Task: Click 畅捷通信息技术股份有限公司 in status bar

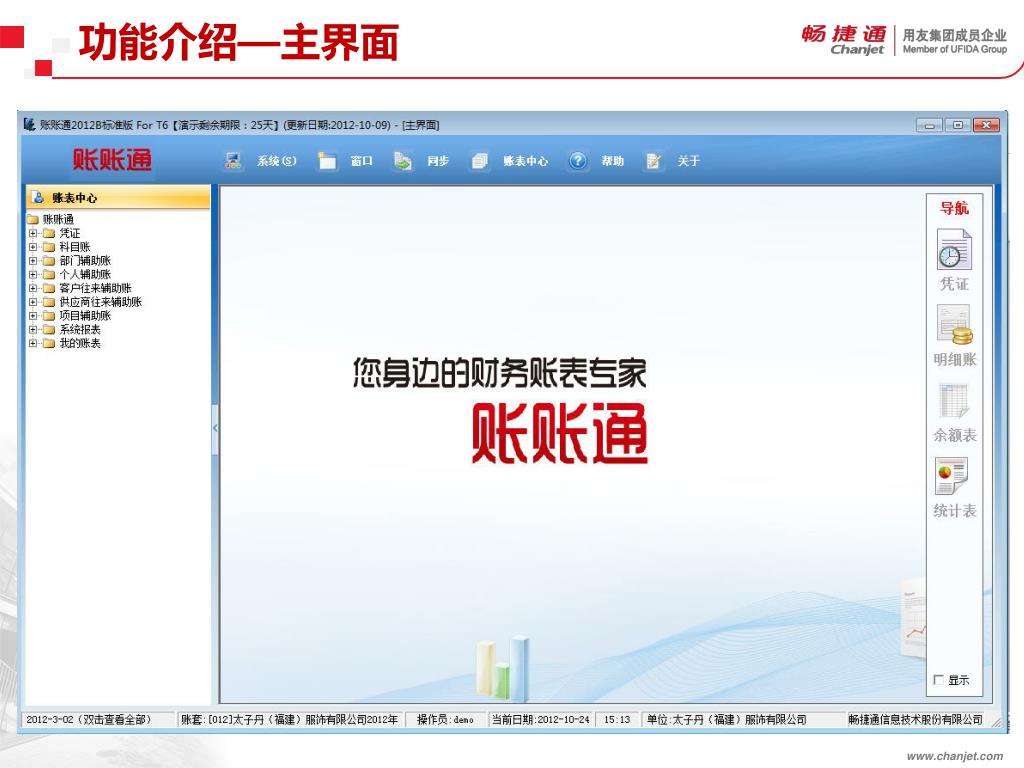Action: [x=915, y=719]
